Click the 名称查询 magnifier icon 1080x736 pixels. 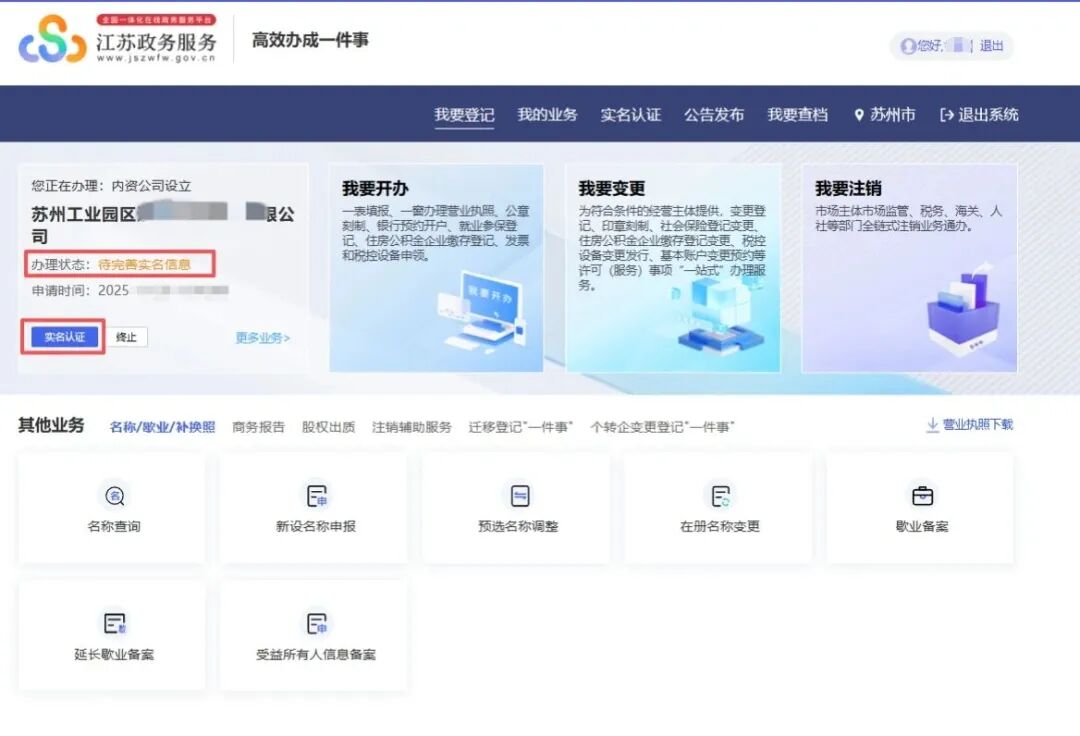coord(114,496)
